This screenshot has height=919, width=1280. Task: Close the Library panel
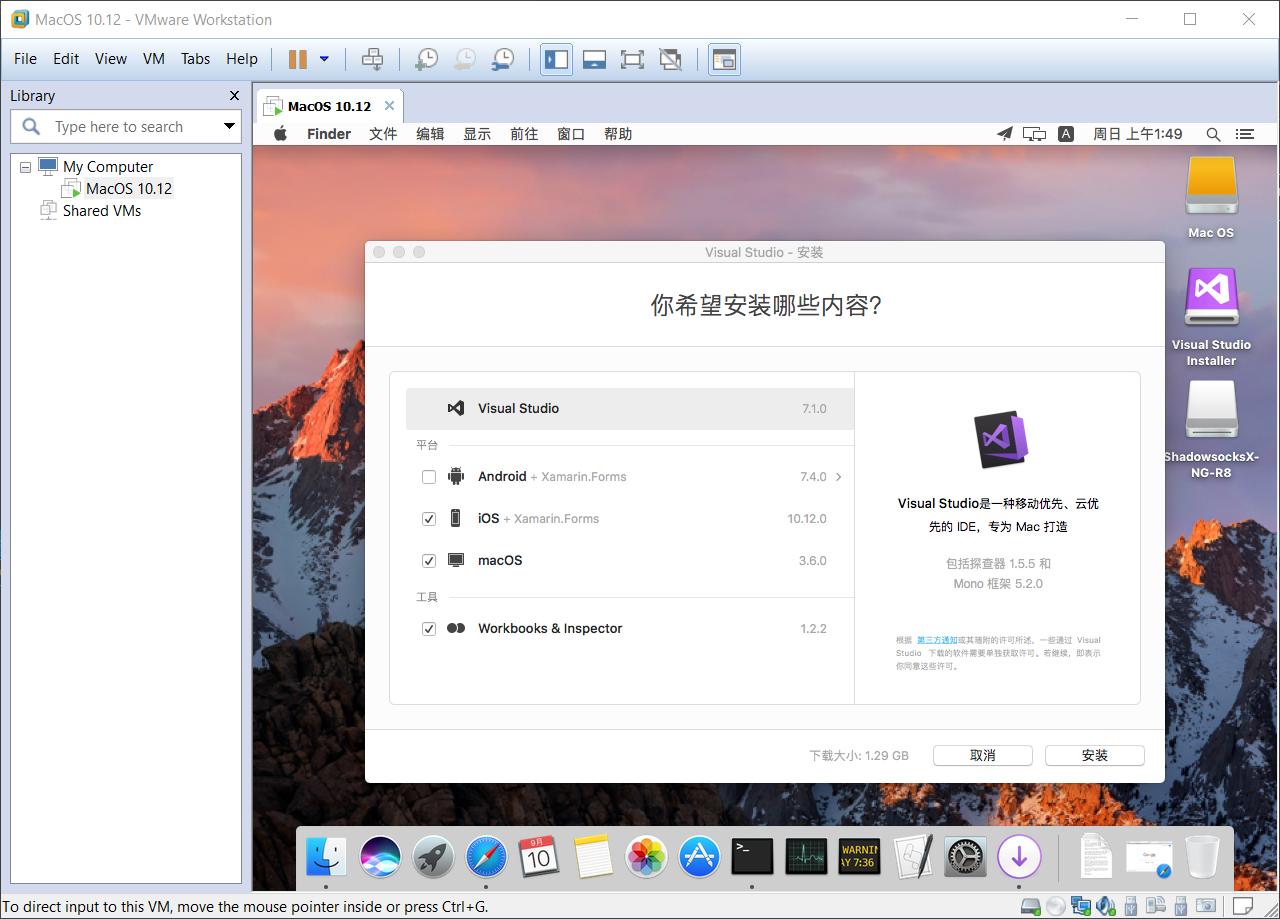235,96
